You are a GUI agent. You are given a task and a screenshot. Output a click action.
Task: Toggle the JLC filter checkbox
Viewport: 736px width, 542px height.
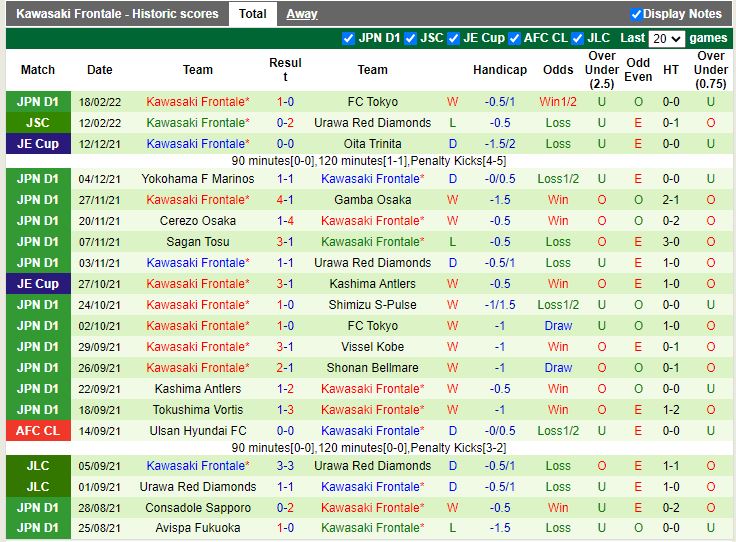(x=577, y=38)
